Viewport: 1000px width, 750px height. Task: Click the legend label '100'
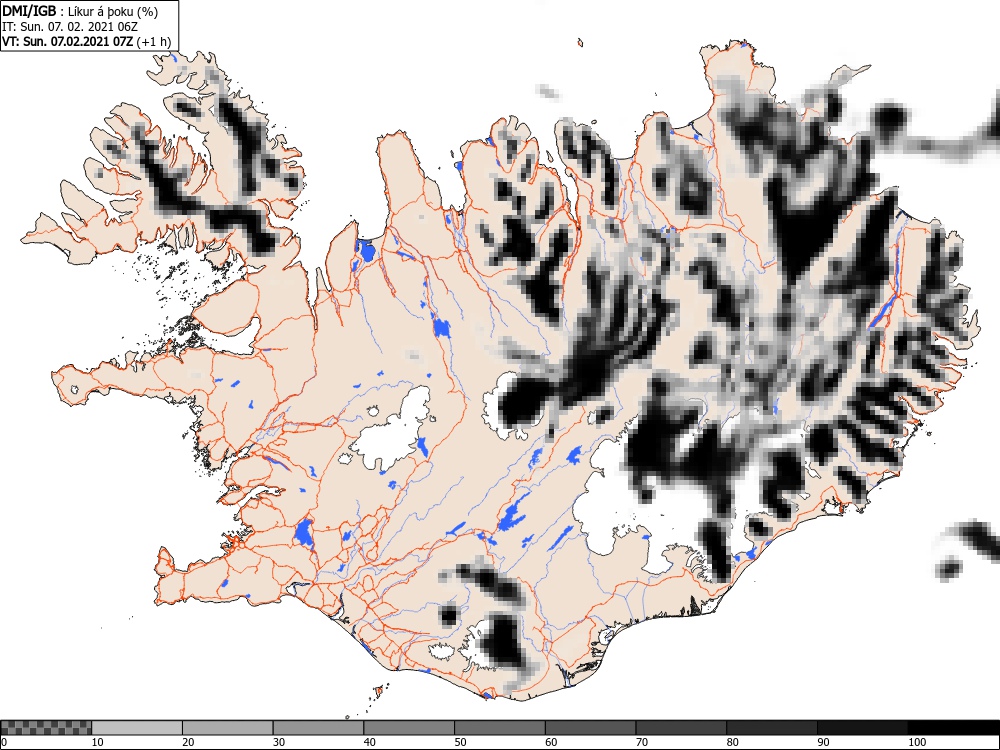coord(917,742)
